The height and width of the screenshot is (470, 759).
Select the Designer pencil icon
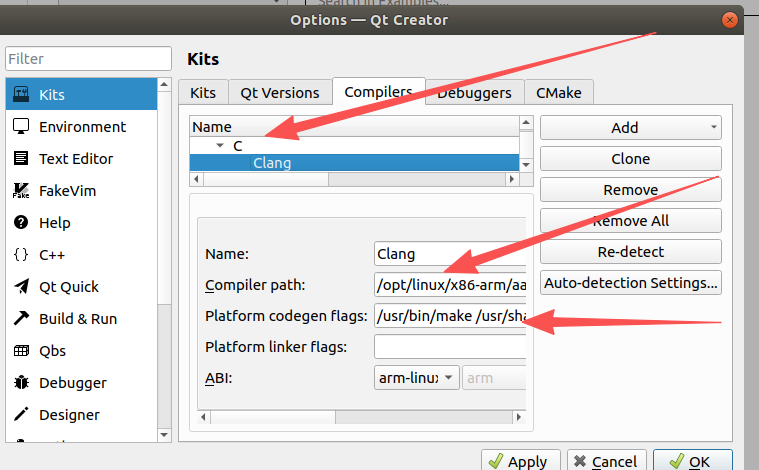(x=21, y=414)
